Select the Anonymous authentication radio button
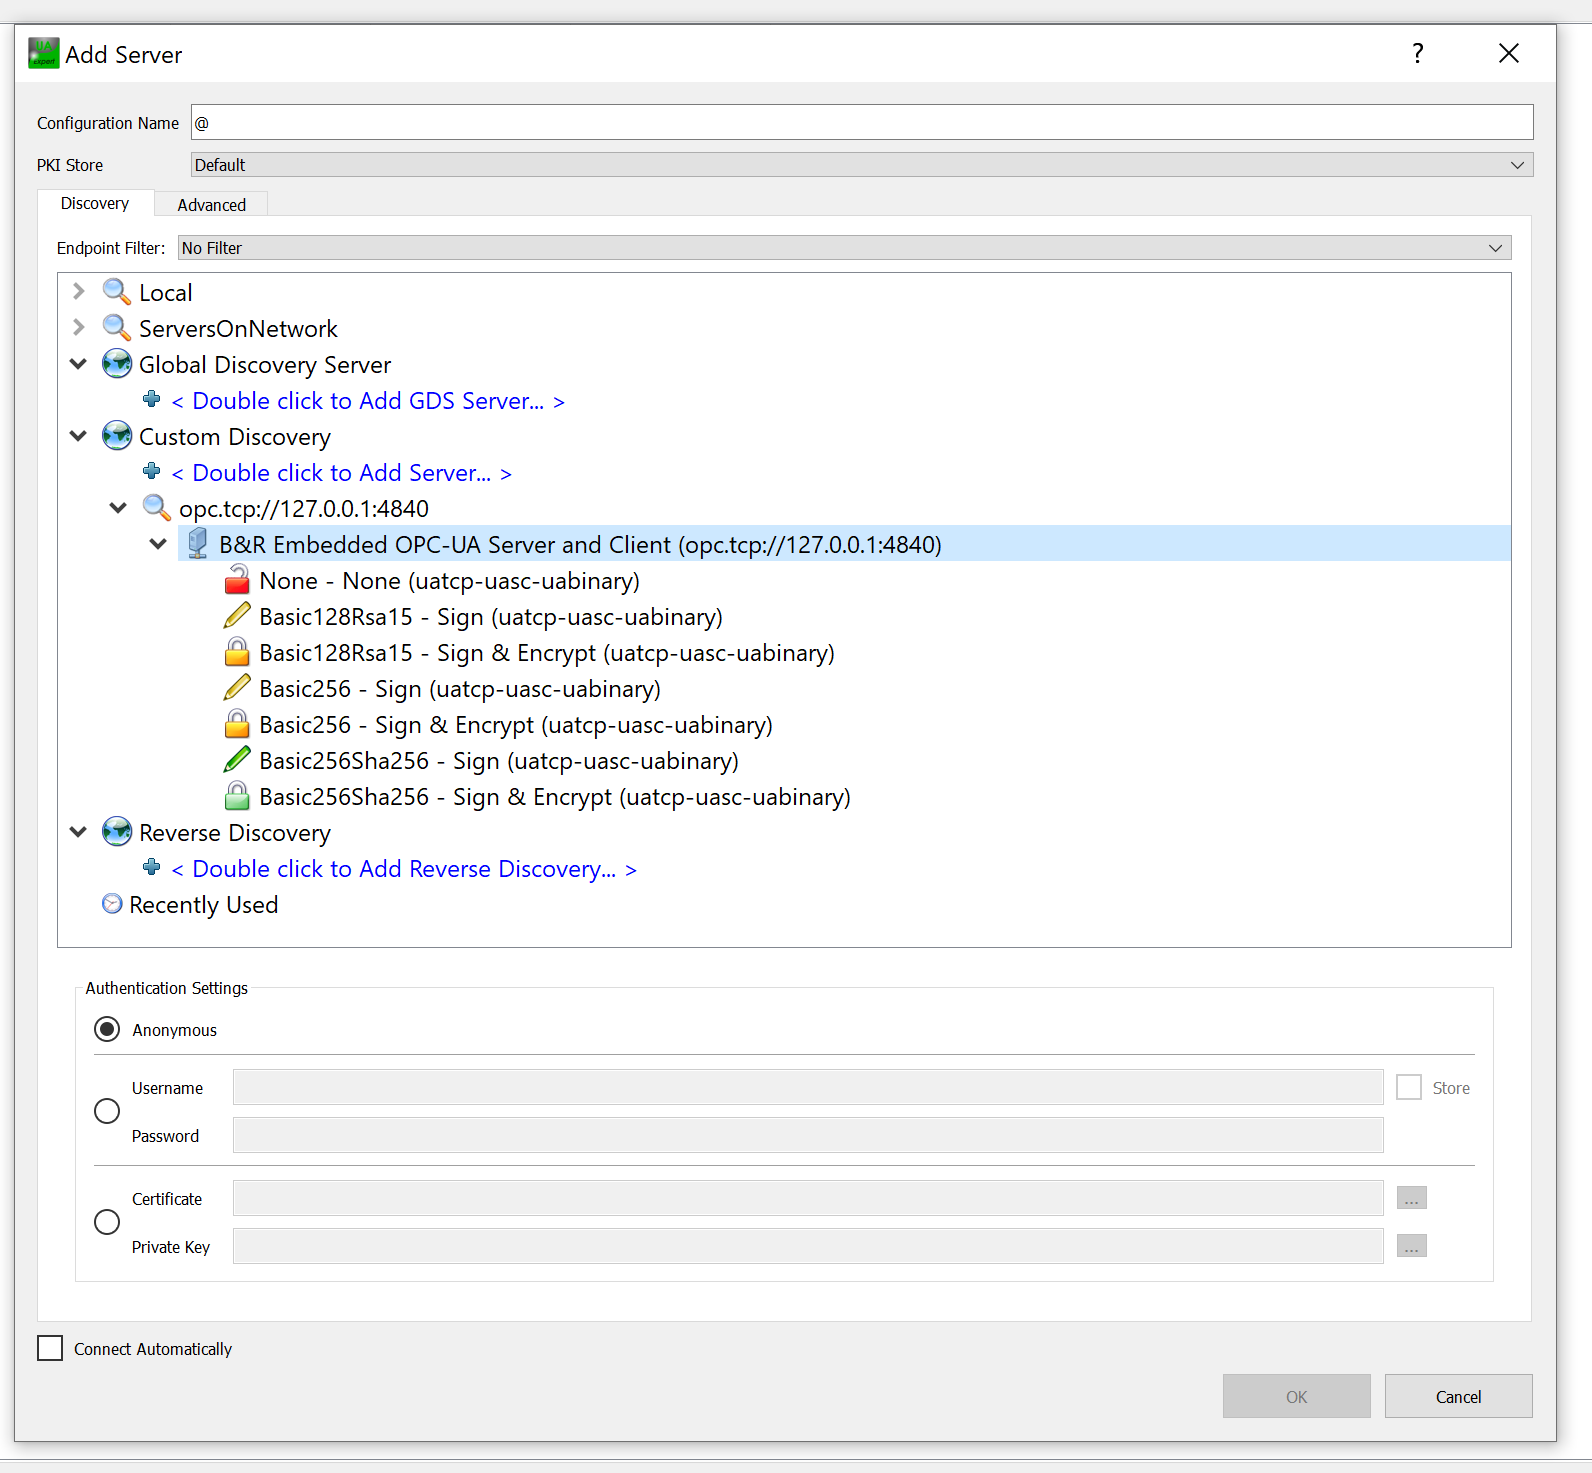This screenshot has height=1473, width=1592. click(x=107, y=1029)
